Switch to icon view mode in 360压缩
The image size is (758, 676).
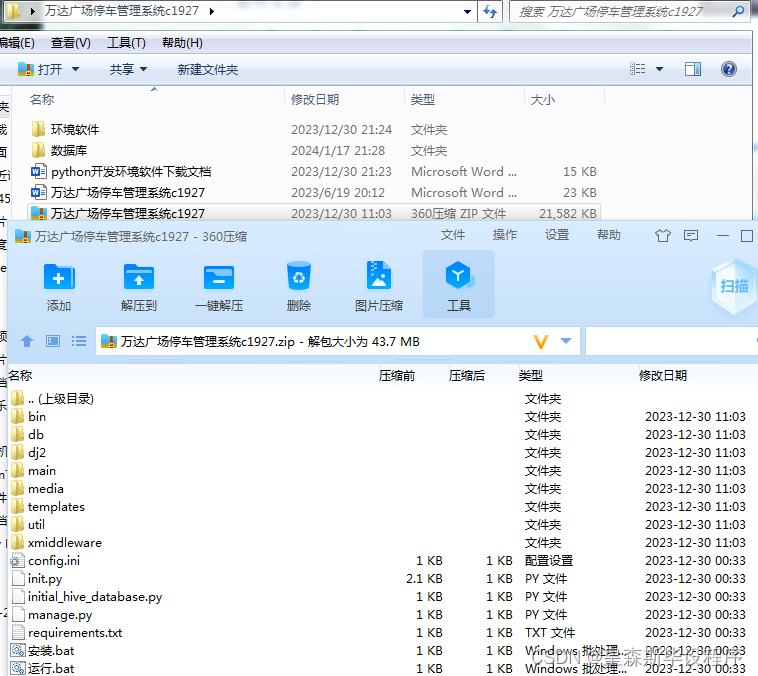(x=53, y=341)
